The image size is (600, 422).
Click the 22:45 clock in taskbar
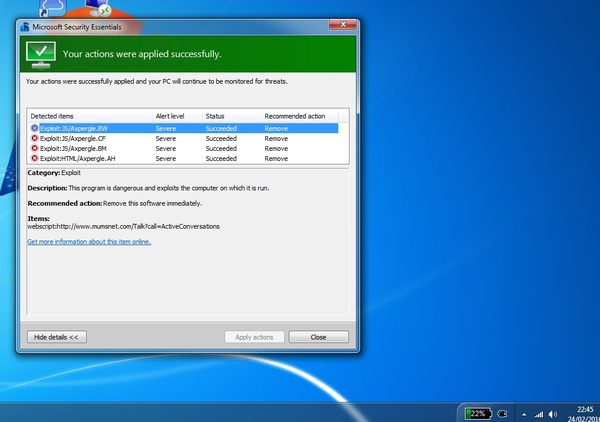tap(585, 409)
